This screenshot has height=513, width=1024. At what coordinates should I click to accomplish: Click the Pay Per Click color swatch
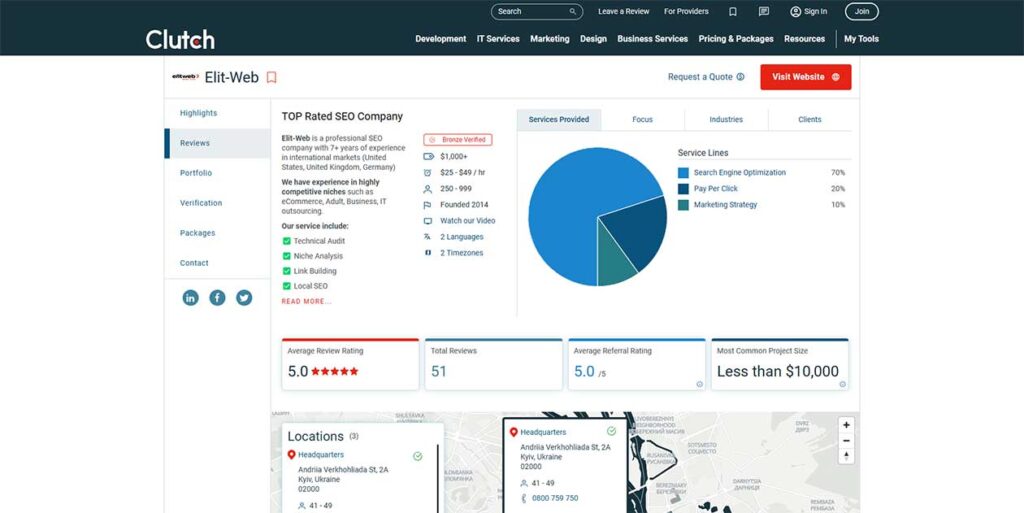click(x=683, y=189)
